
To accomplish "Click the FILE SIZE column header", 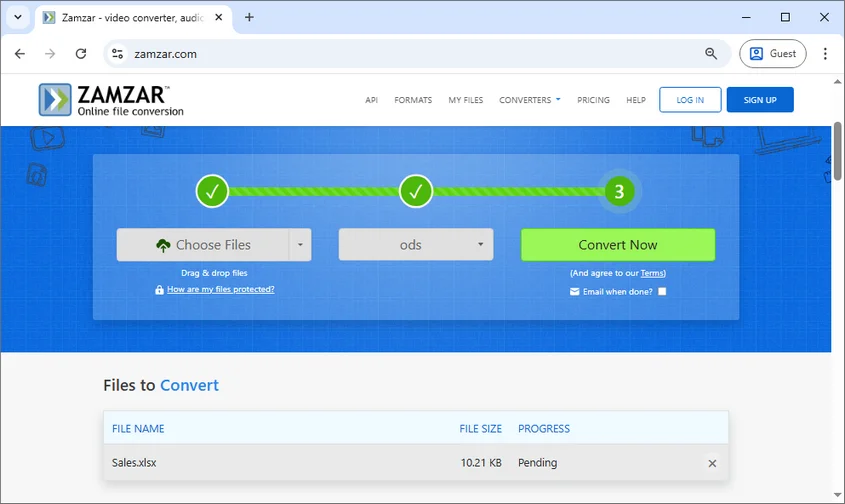I will pos(481,429).
